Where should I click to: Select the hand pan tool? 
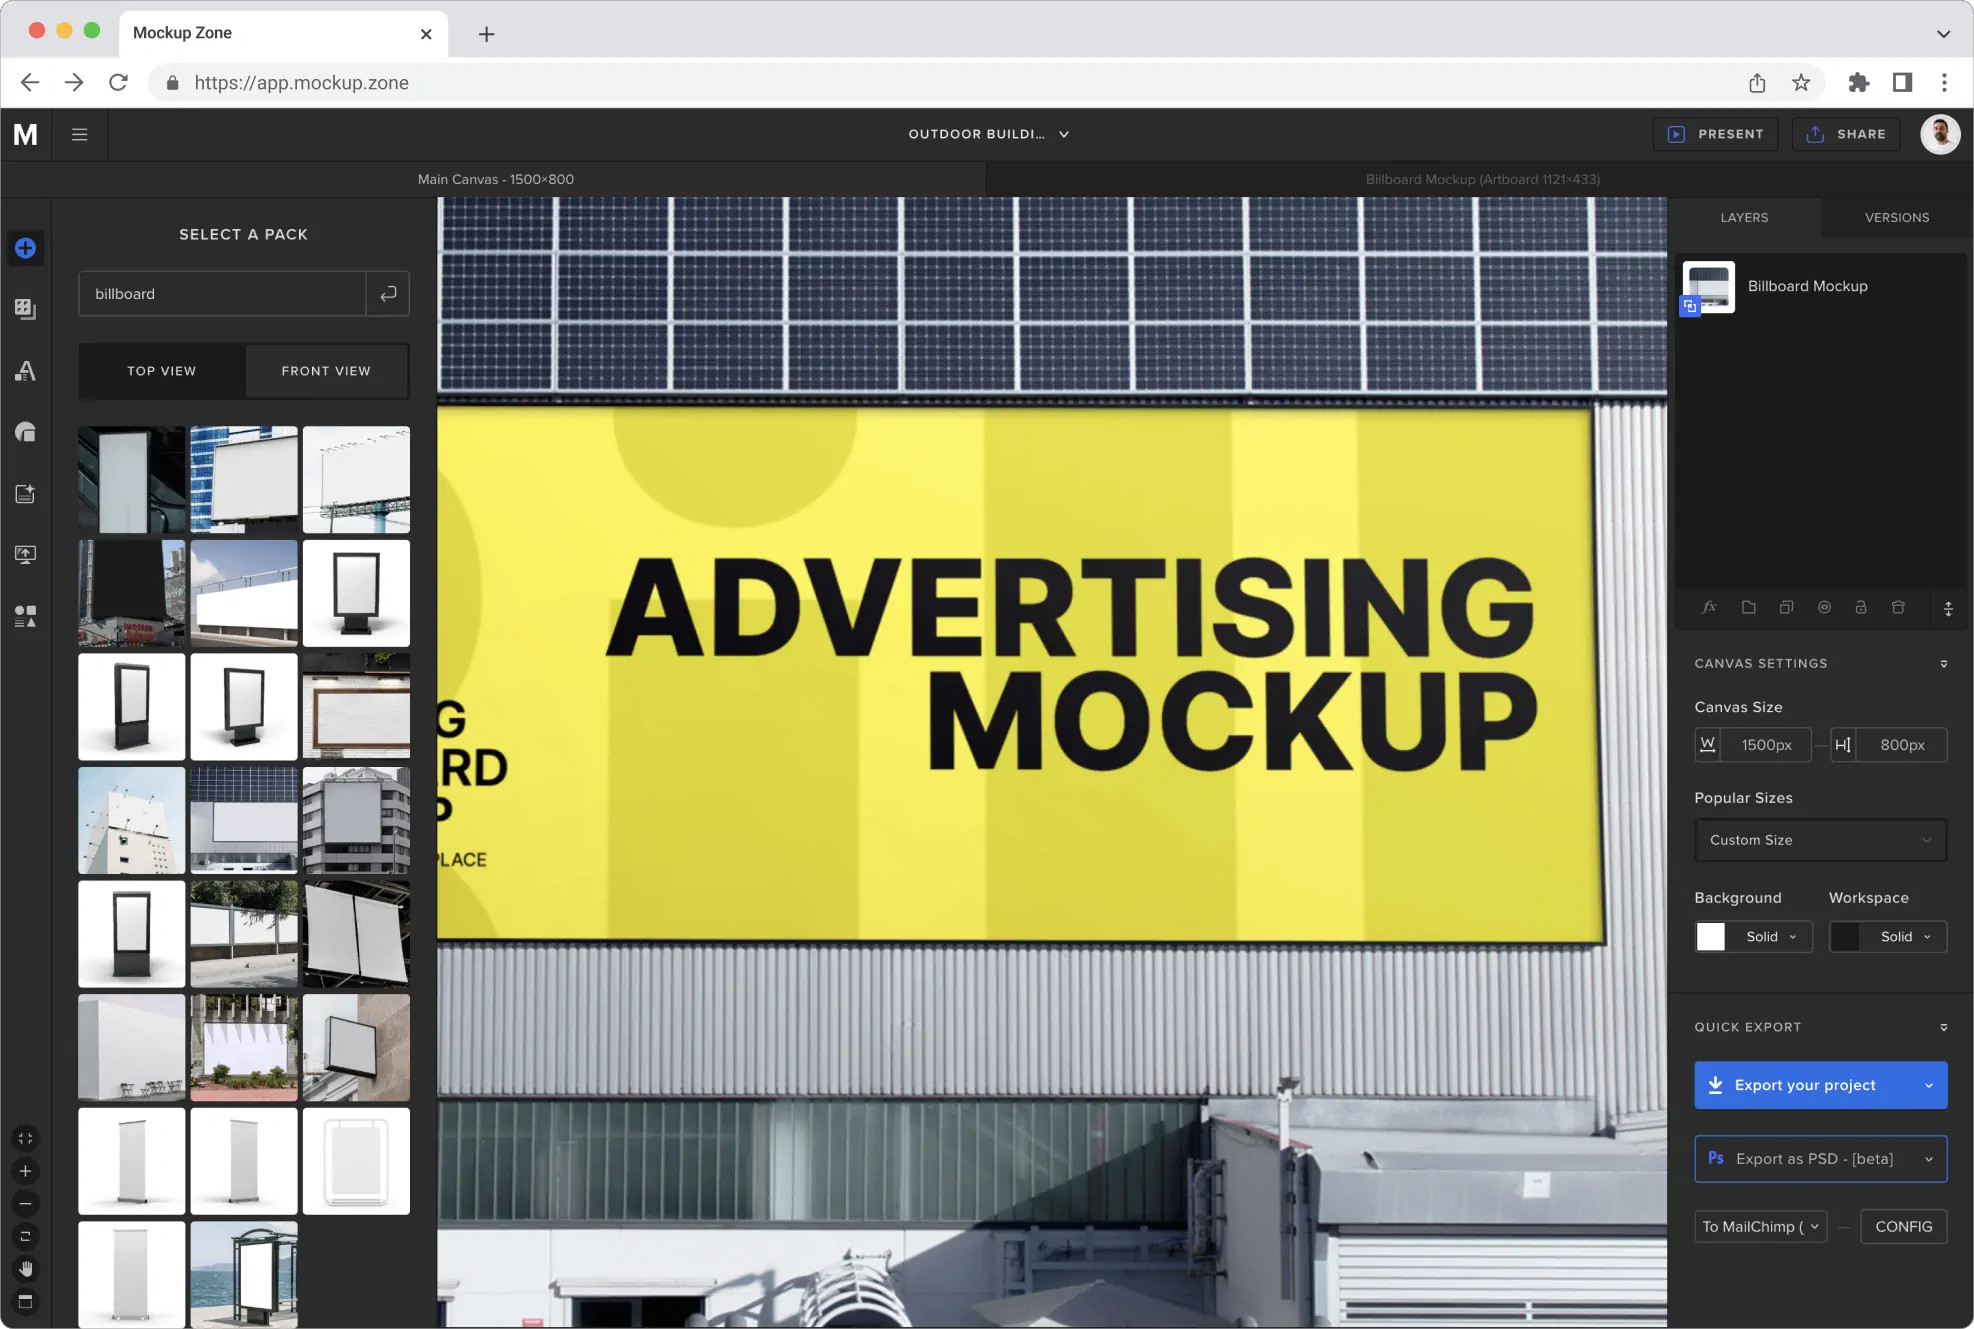[25, 1269]
